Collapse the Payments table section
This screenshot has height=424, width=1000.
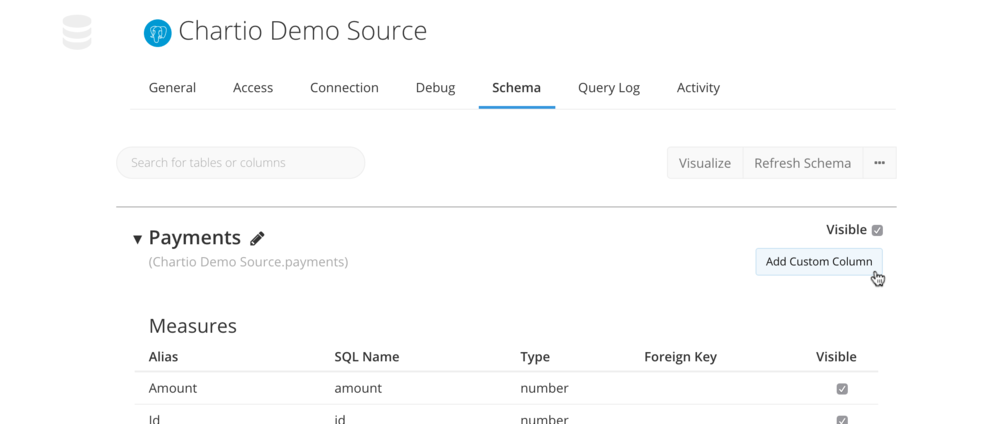tap(137, 240)
